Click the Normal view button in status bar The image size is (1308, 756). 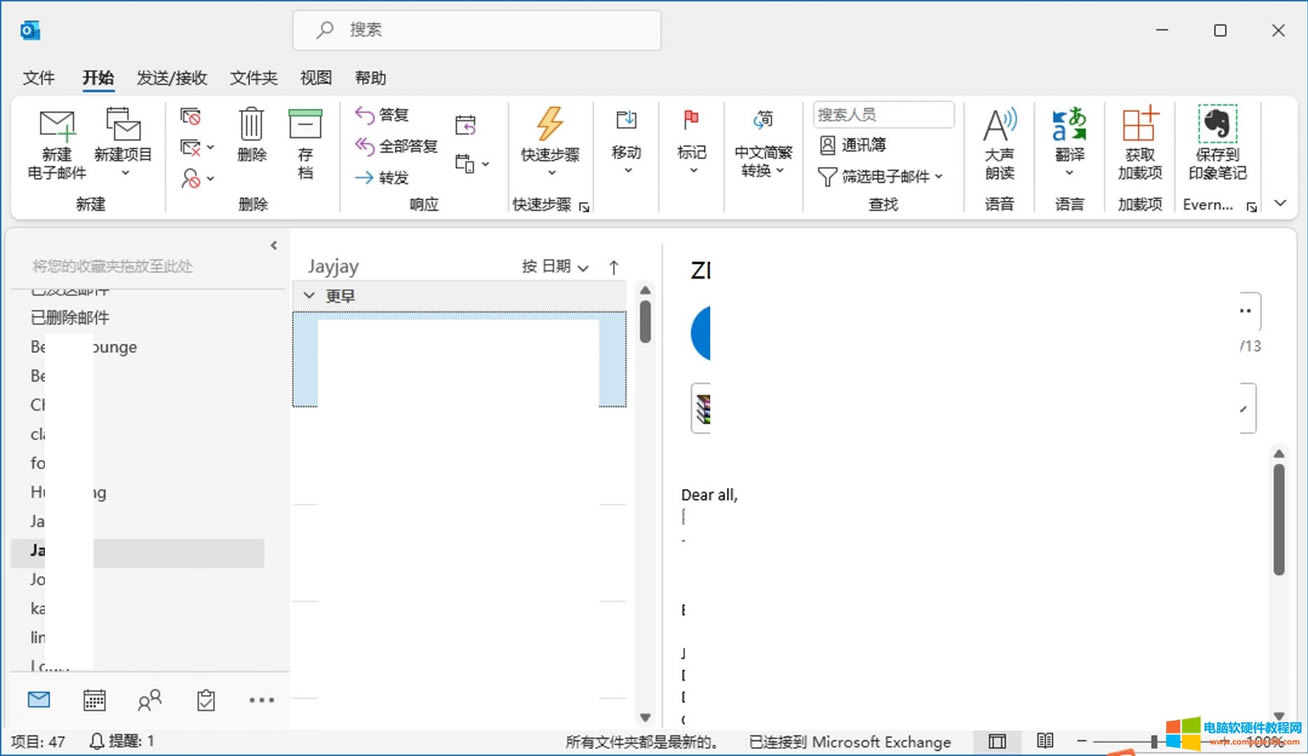click(997, 741)
